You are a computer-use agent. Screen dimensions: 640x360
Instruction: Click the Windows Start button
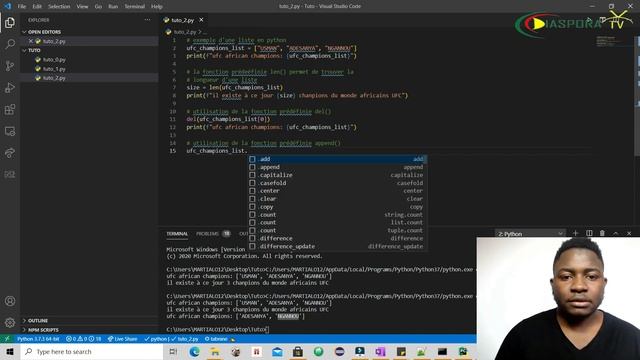(x=10, y=351)
